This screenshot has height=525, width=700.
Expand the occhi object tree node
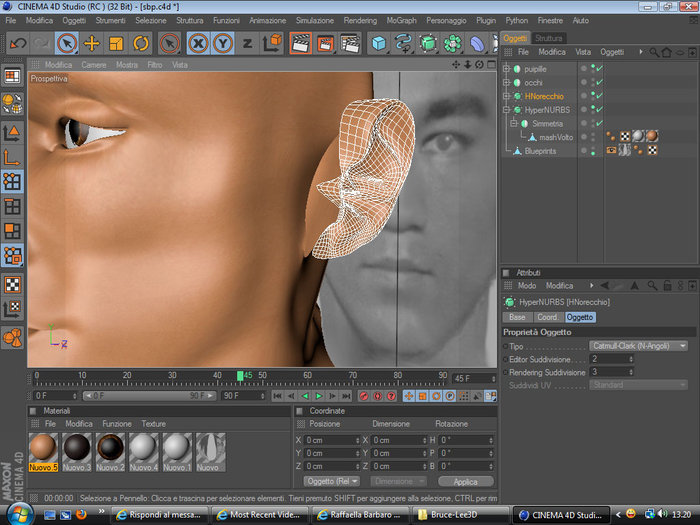(x=506, y=82)
